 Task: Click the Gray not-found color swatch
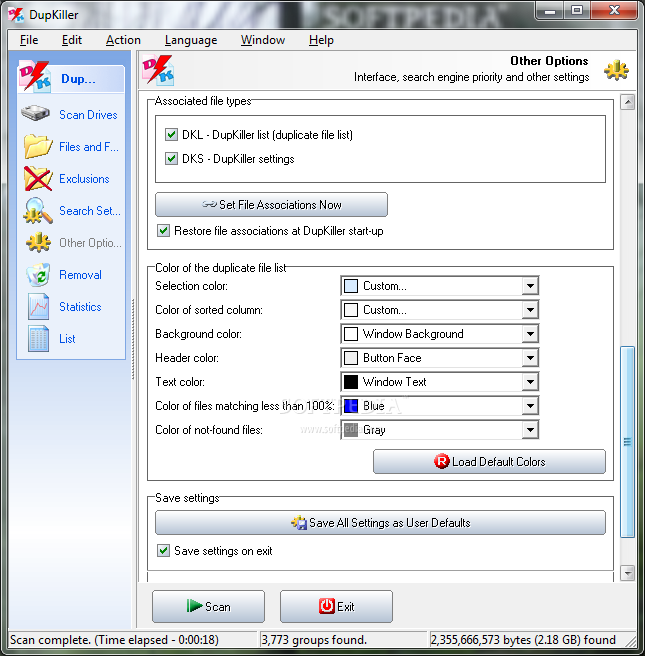[351, 430]
